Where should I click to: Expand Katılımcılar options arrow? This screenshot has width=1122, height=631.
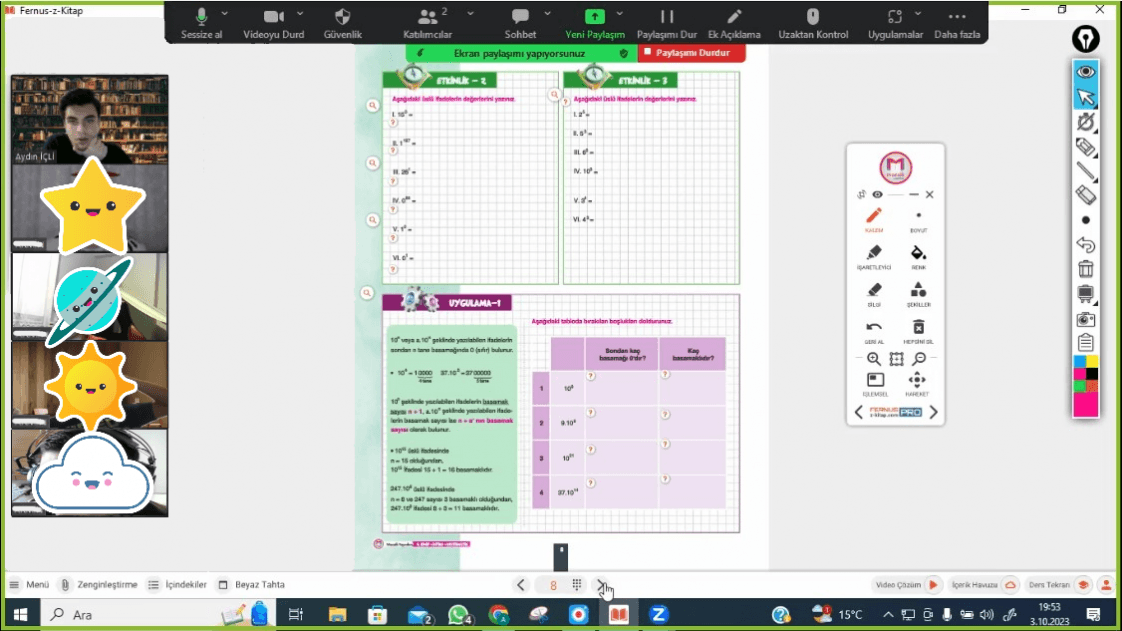470,14
